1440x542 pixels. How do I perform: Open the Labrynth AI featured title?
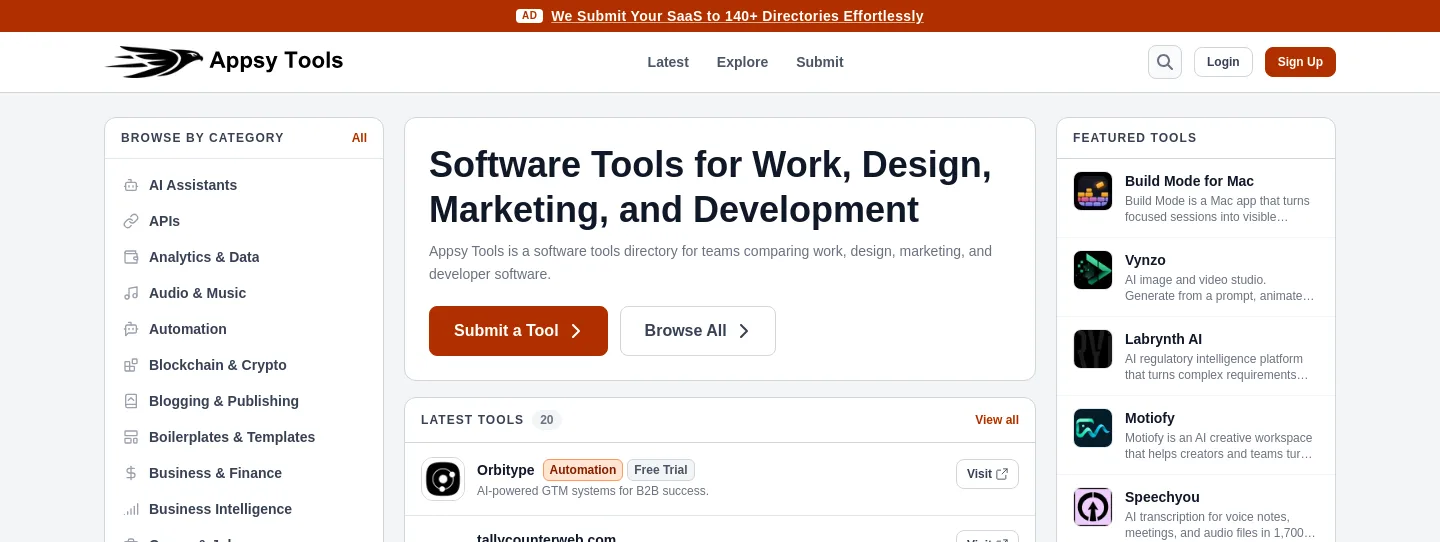[x=1163, y=339]
